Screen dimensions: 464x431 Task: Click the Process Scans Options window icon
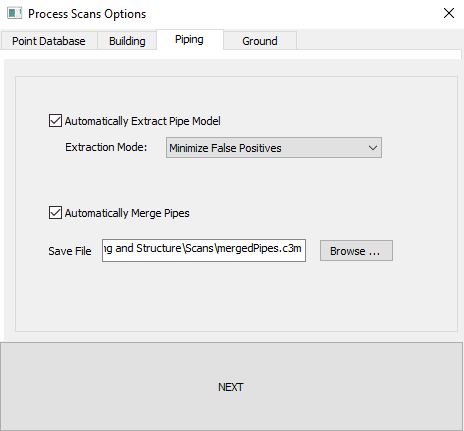coord(14,13)
